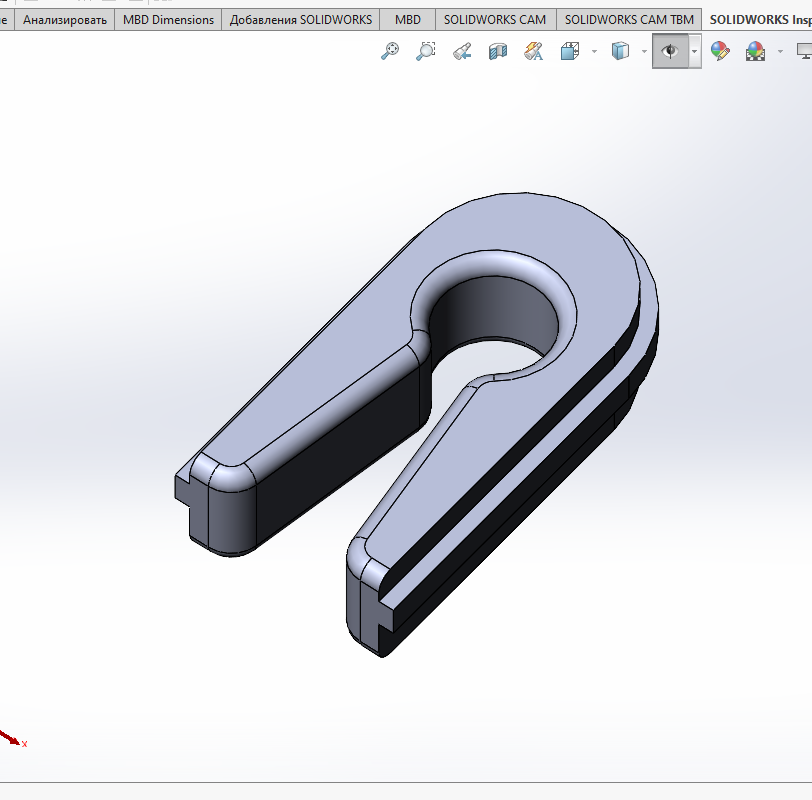Open the Dynamic Annotation Views icon

point(534,51)
